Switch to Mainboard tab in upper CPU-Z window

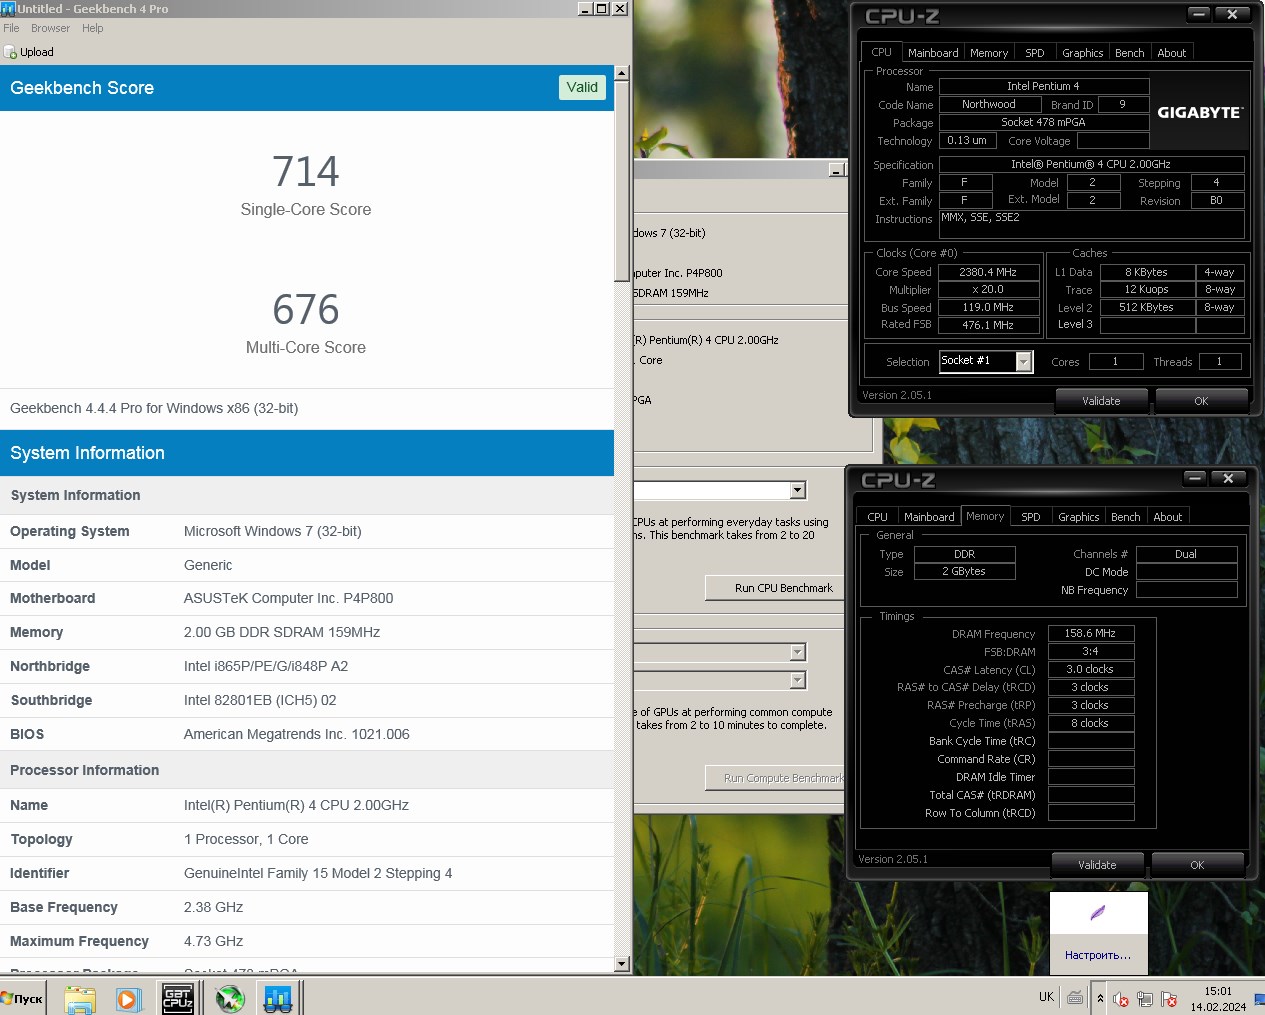pyautogui.click(x=933, y=53)
